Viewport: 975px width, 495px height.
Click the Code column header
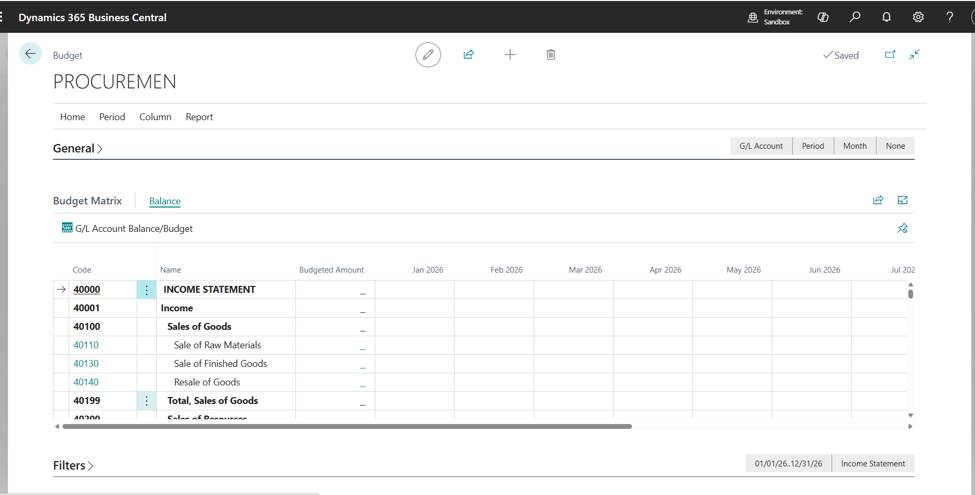82,270
